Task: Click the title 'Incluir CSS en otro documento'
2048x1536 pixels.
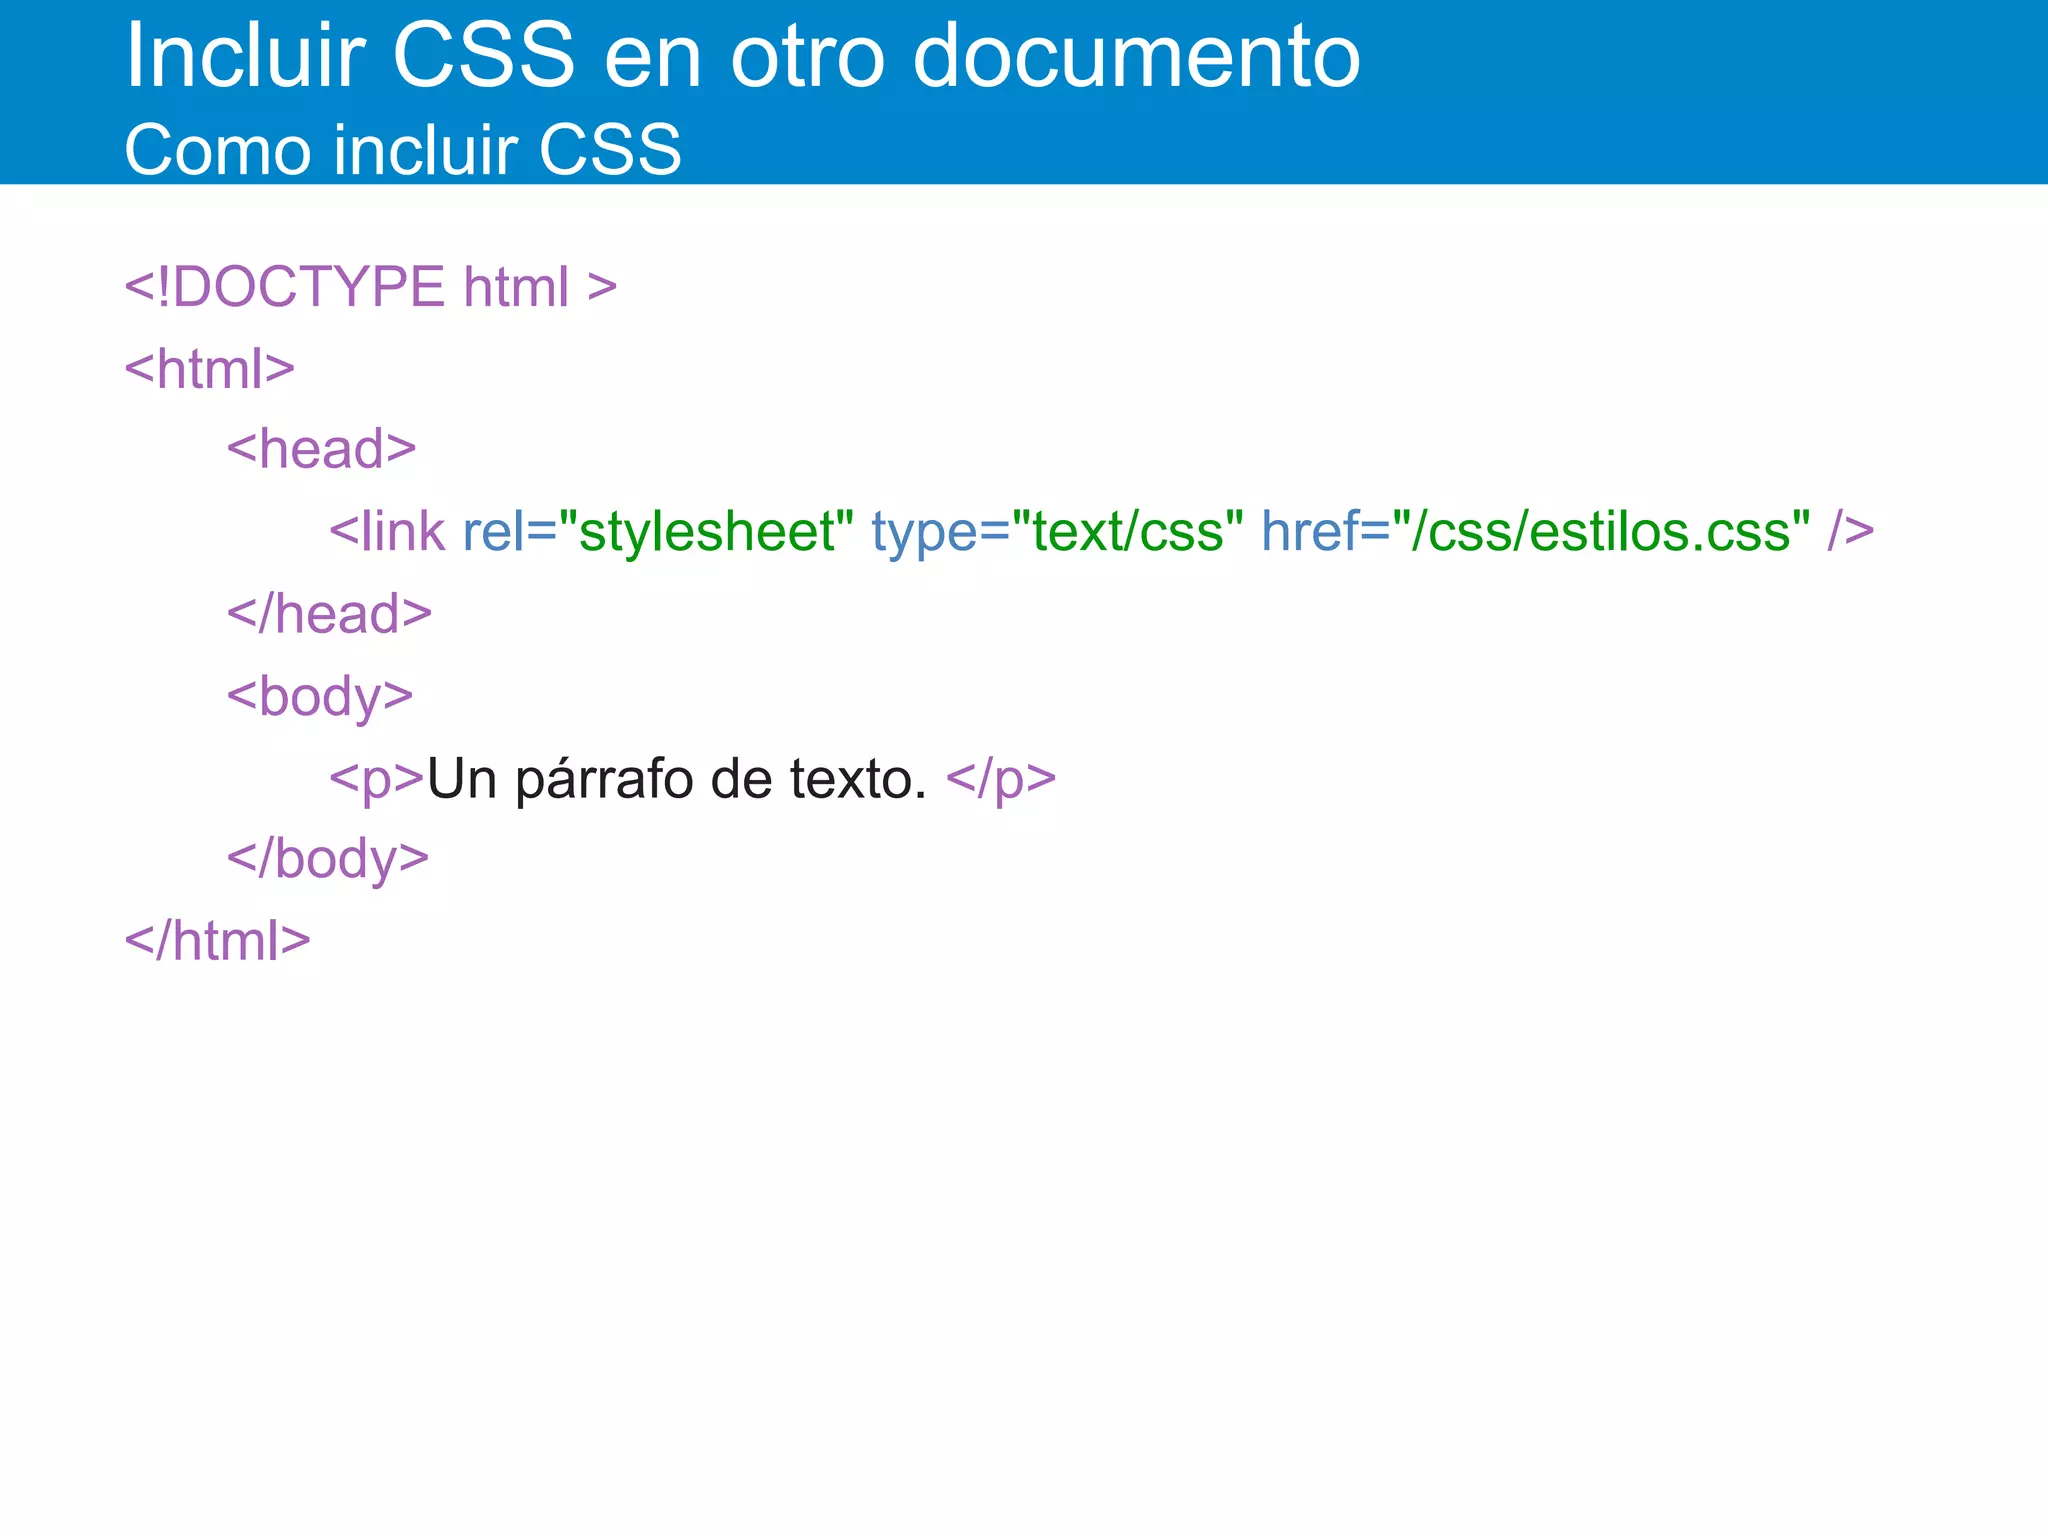Action: pos(742,56)
